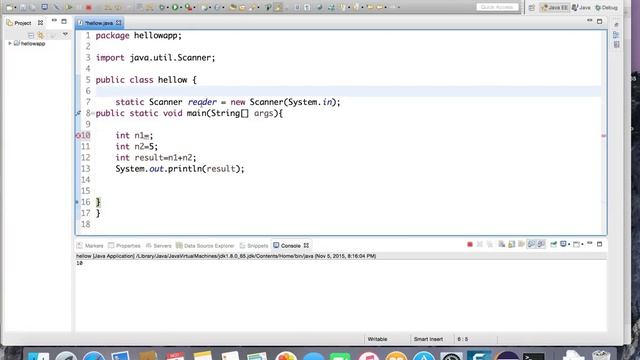
Task: Toggle Link with Editor in Project panel
Action: 41,35
